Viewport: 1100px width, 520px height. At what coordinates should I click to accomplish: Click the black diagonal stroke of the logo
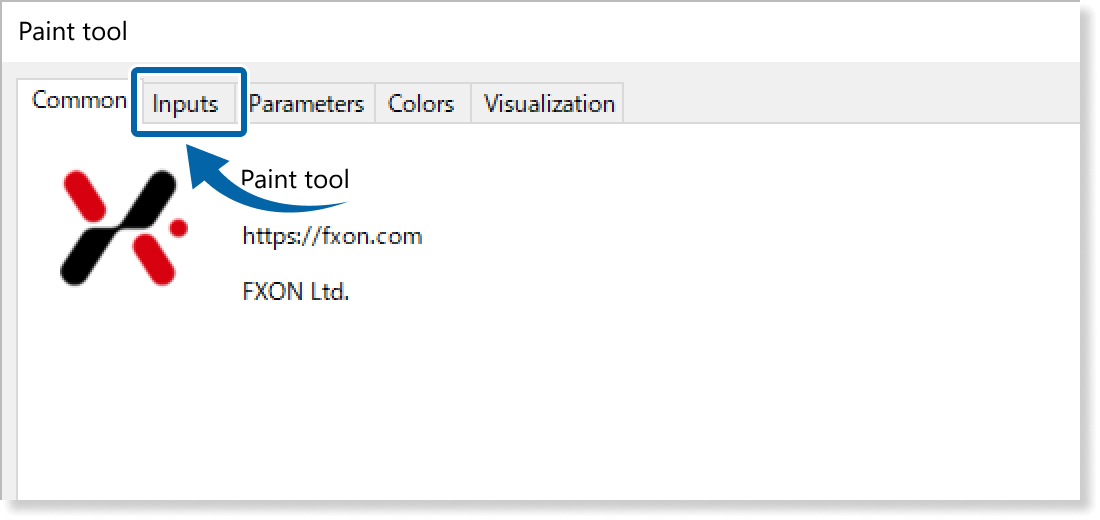coord(121,225)
